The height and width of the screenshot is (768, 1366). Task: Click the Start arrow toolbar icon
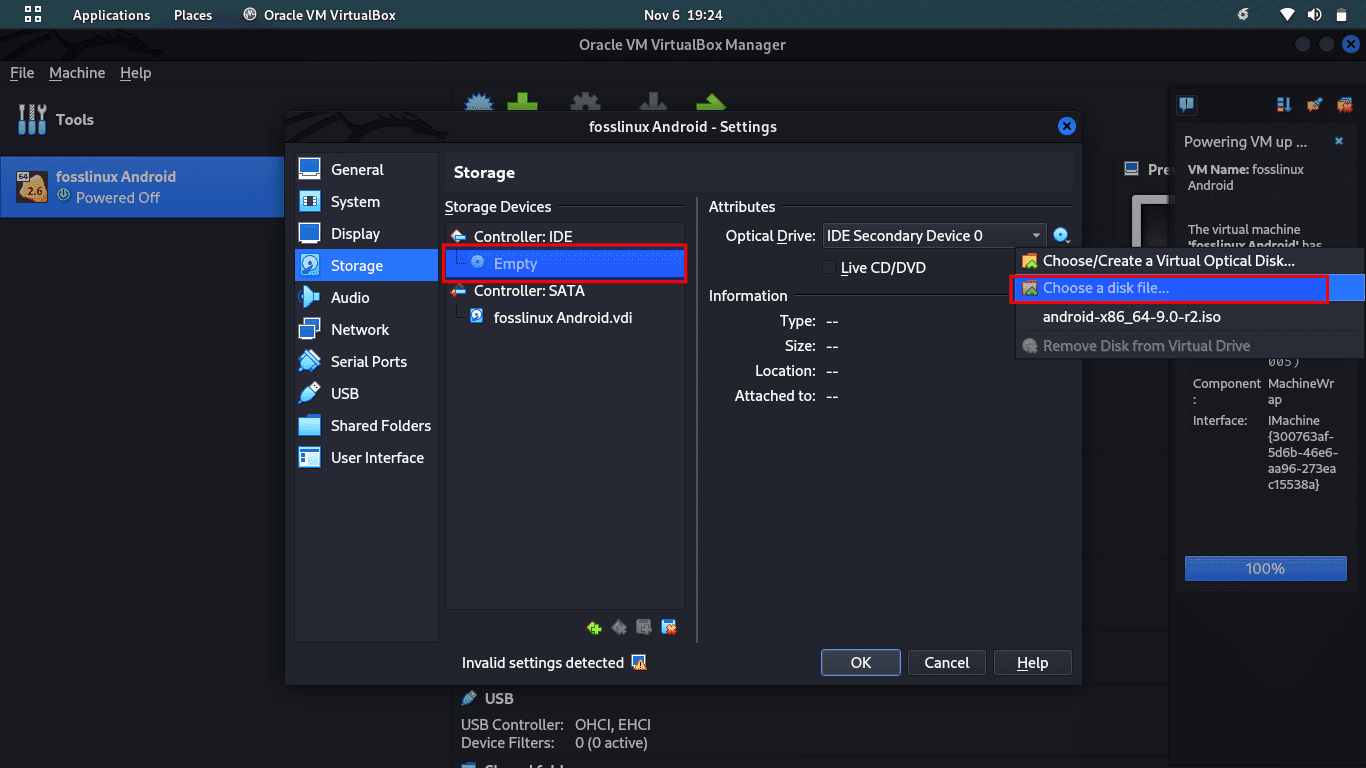710,104
